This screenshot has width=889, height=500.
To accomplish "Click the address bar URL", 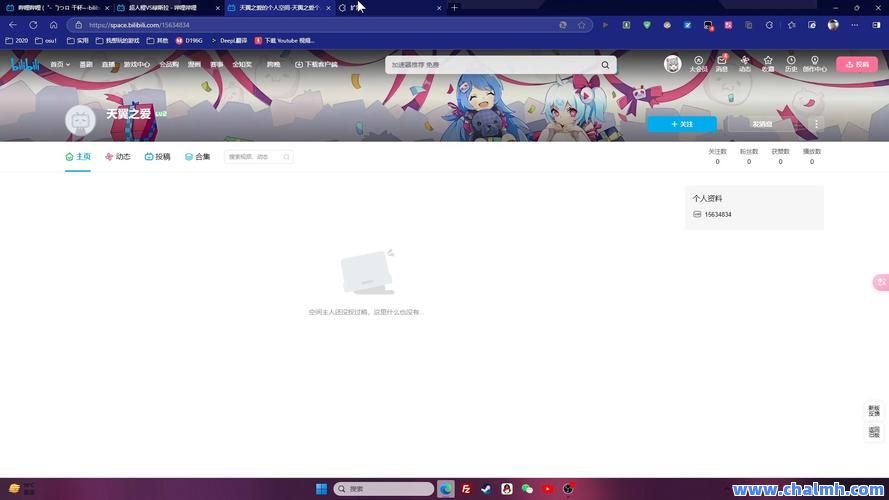I will (139, 25).
